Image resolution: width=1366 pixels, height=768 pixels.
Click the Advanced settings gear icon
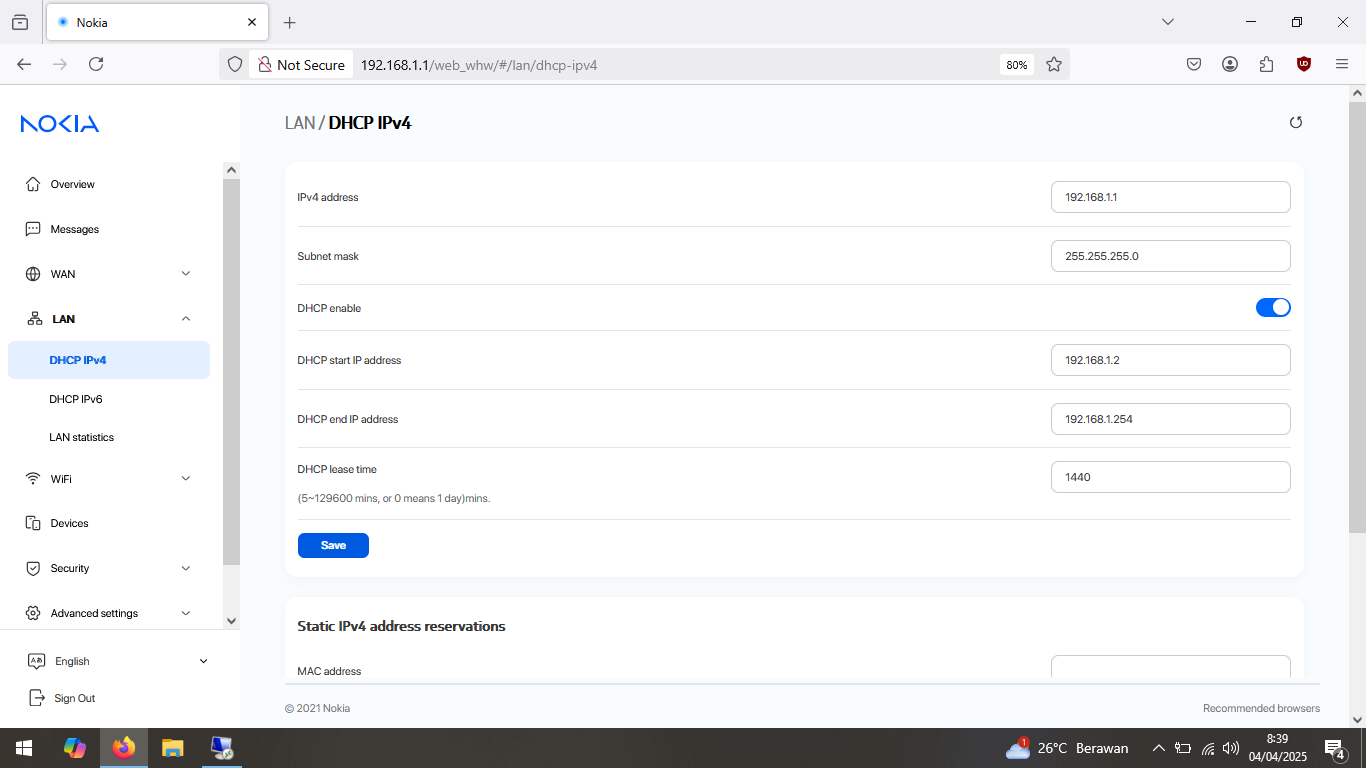click(33, 613)
